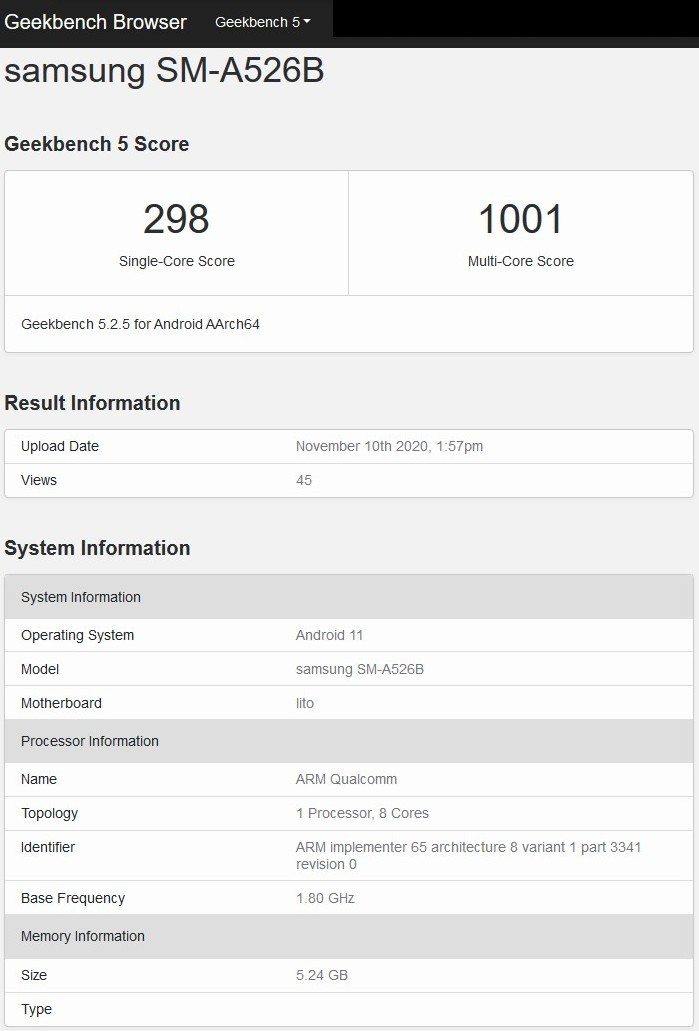
Task: Click the samsung SM-A526B page heading
Action: [165, 72]
